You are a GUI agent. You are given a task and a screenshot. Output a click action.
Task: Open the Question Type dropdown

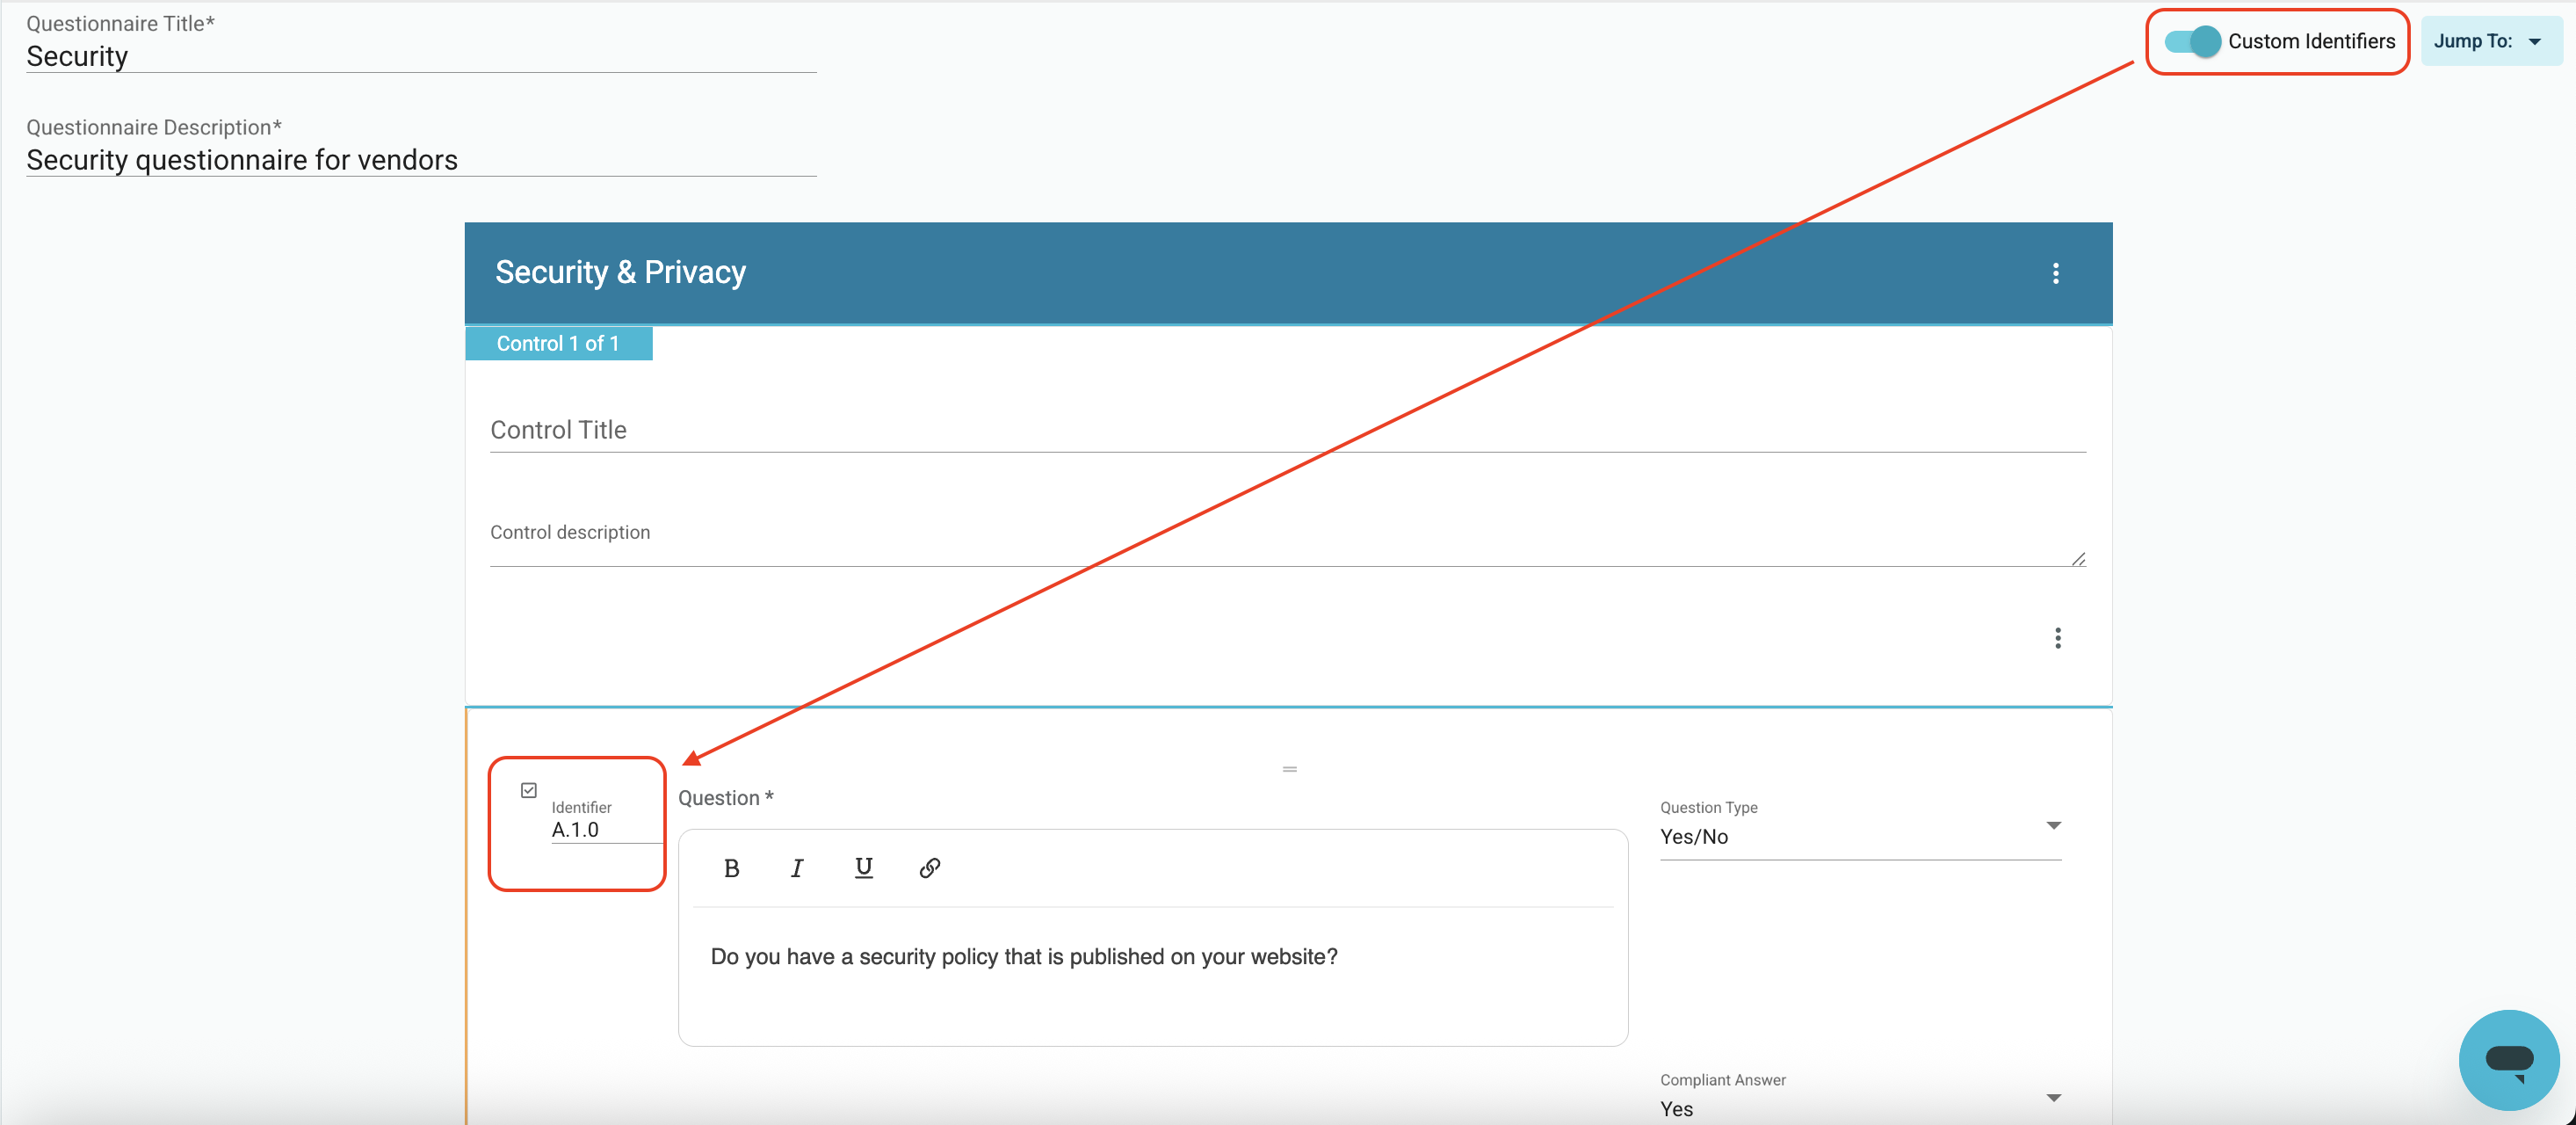1860,836
